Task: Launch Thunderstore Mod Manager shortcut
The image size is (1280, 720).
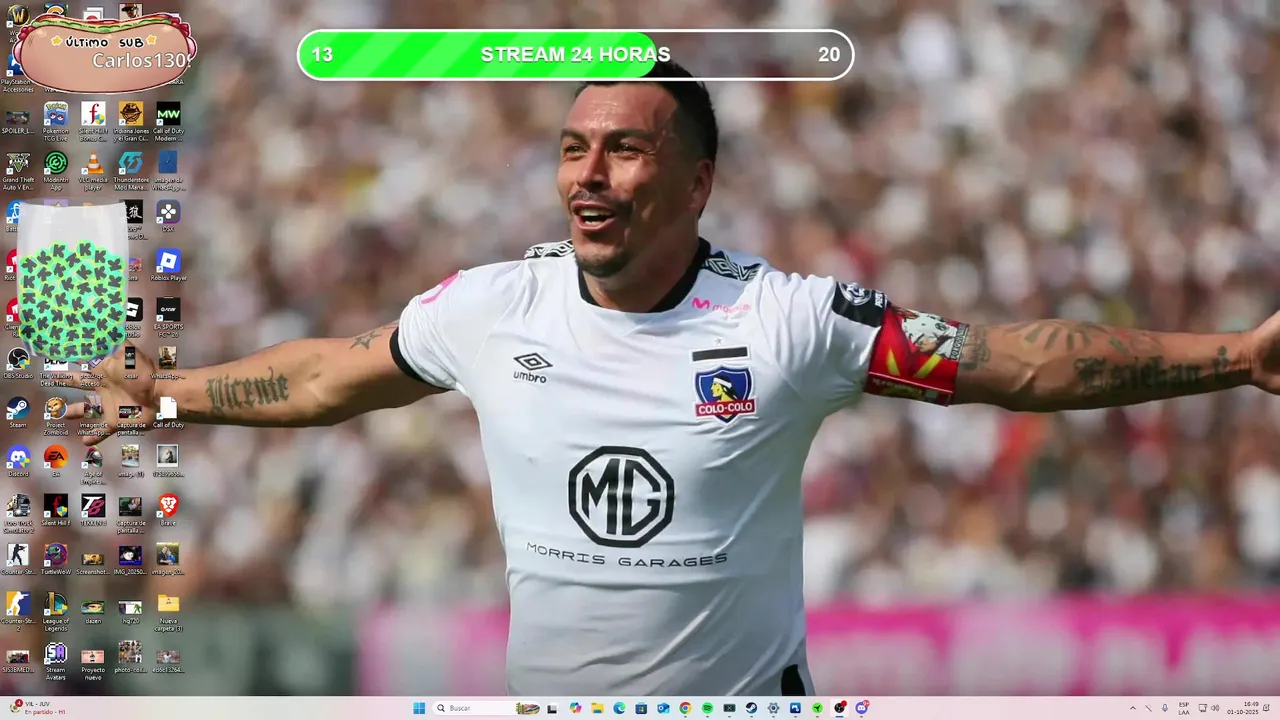Action: (130, 171)
